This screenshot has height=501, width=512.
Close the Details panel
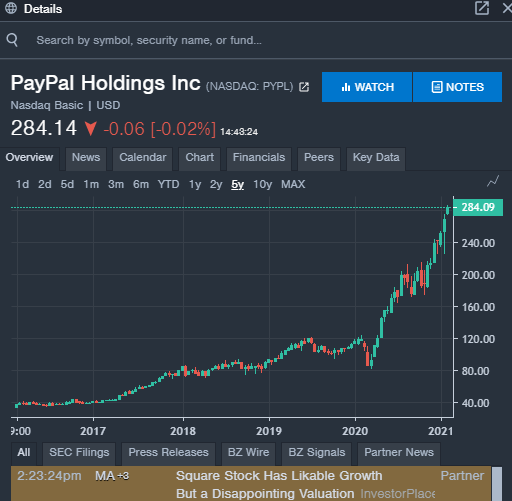[507, 8]
